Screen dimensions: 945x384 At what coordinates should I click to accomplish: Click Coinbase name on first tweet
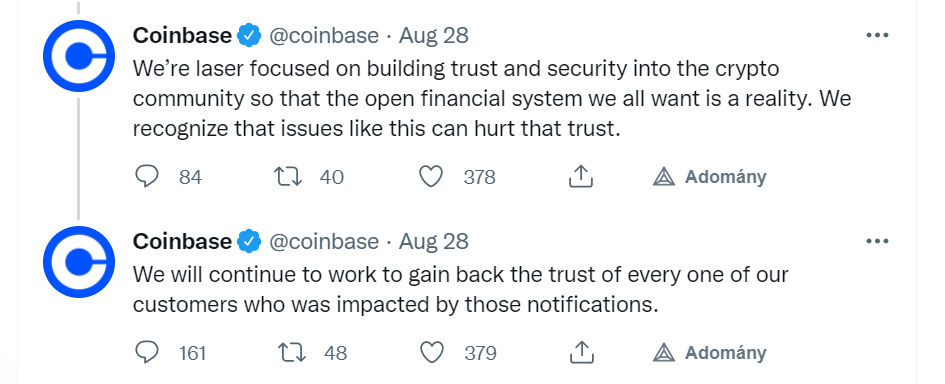pyautogui.click(x=182, y=36)
